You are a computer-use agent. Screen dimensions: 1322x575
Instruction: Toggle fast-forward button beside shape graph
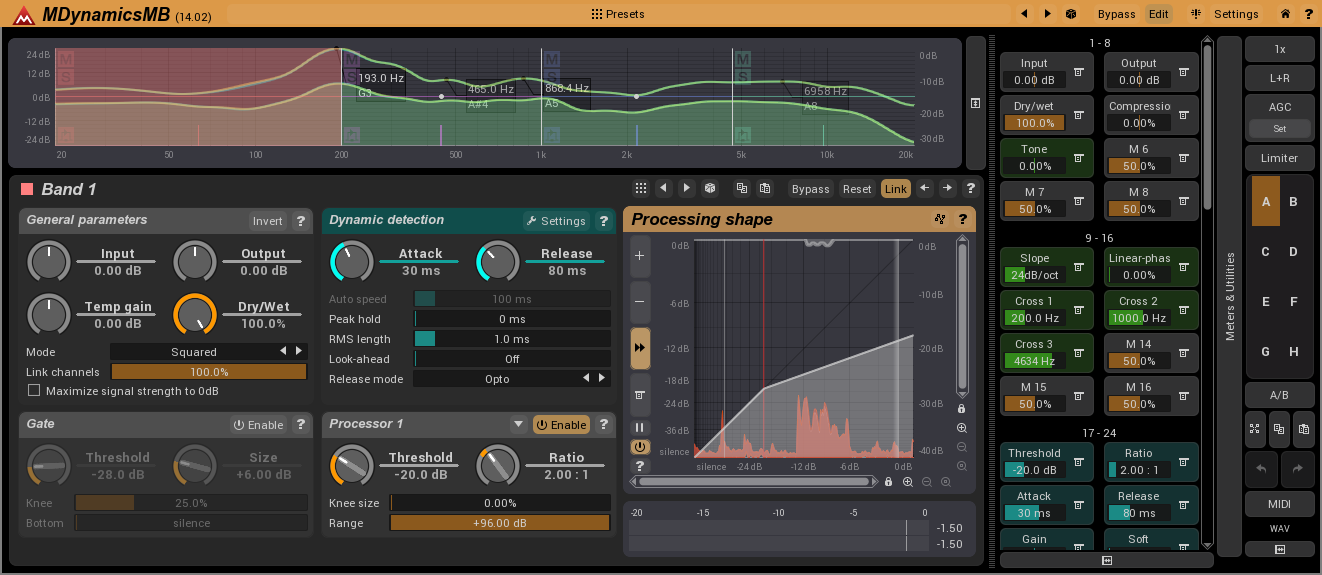click(x=640, y=347)
